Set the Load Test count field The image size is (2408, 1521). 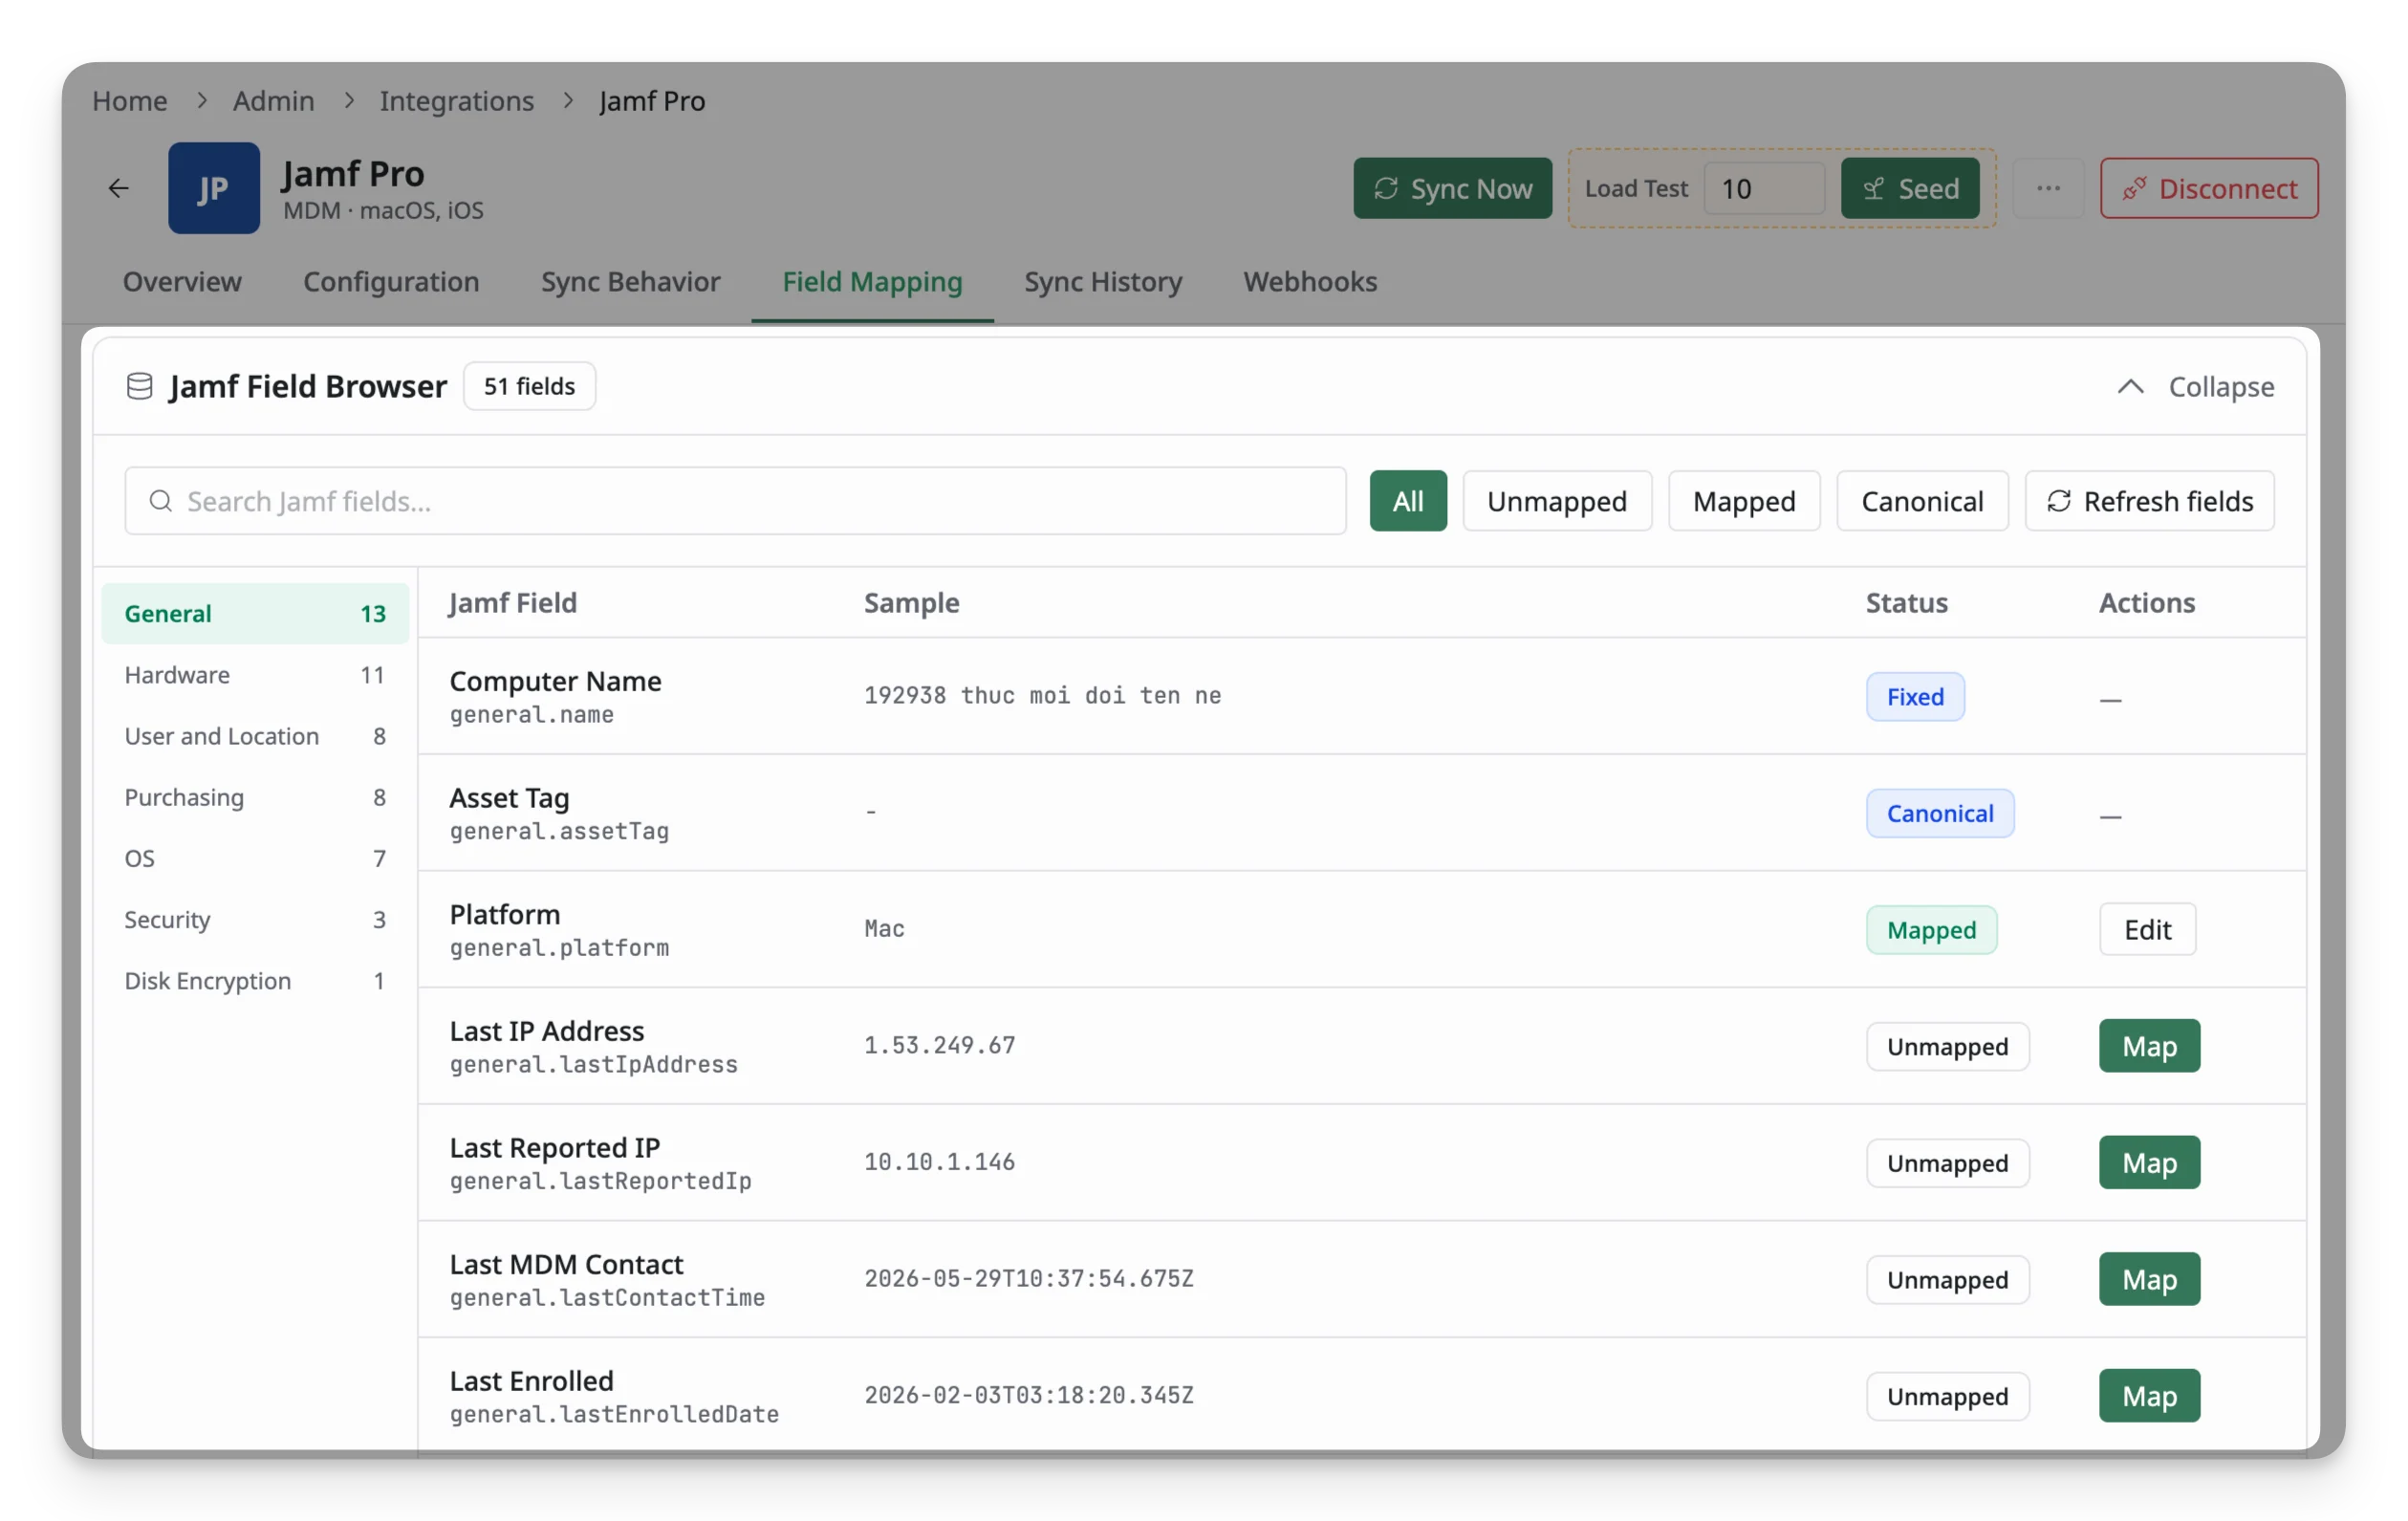click(1764, 188)
